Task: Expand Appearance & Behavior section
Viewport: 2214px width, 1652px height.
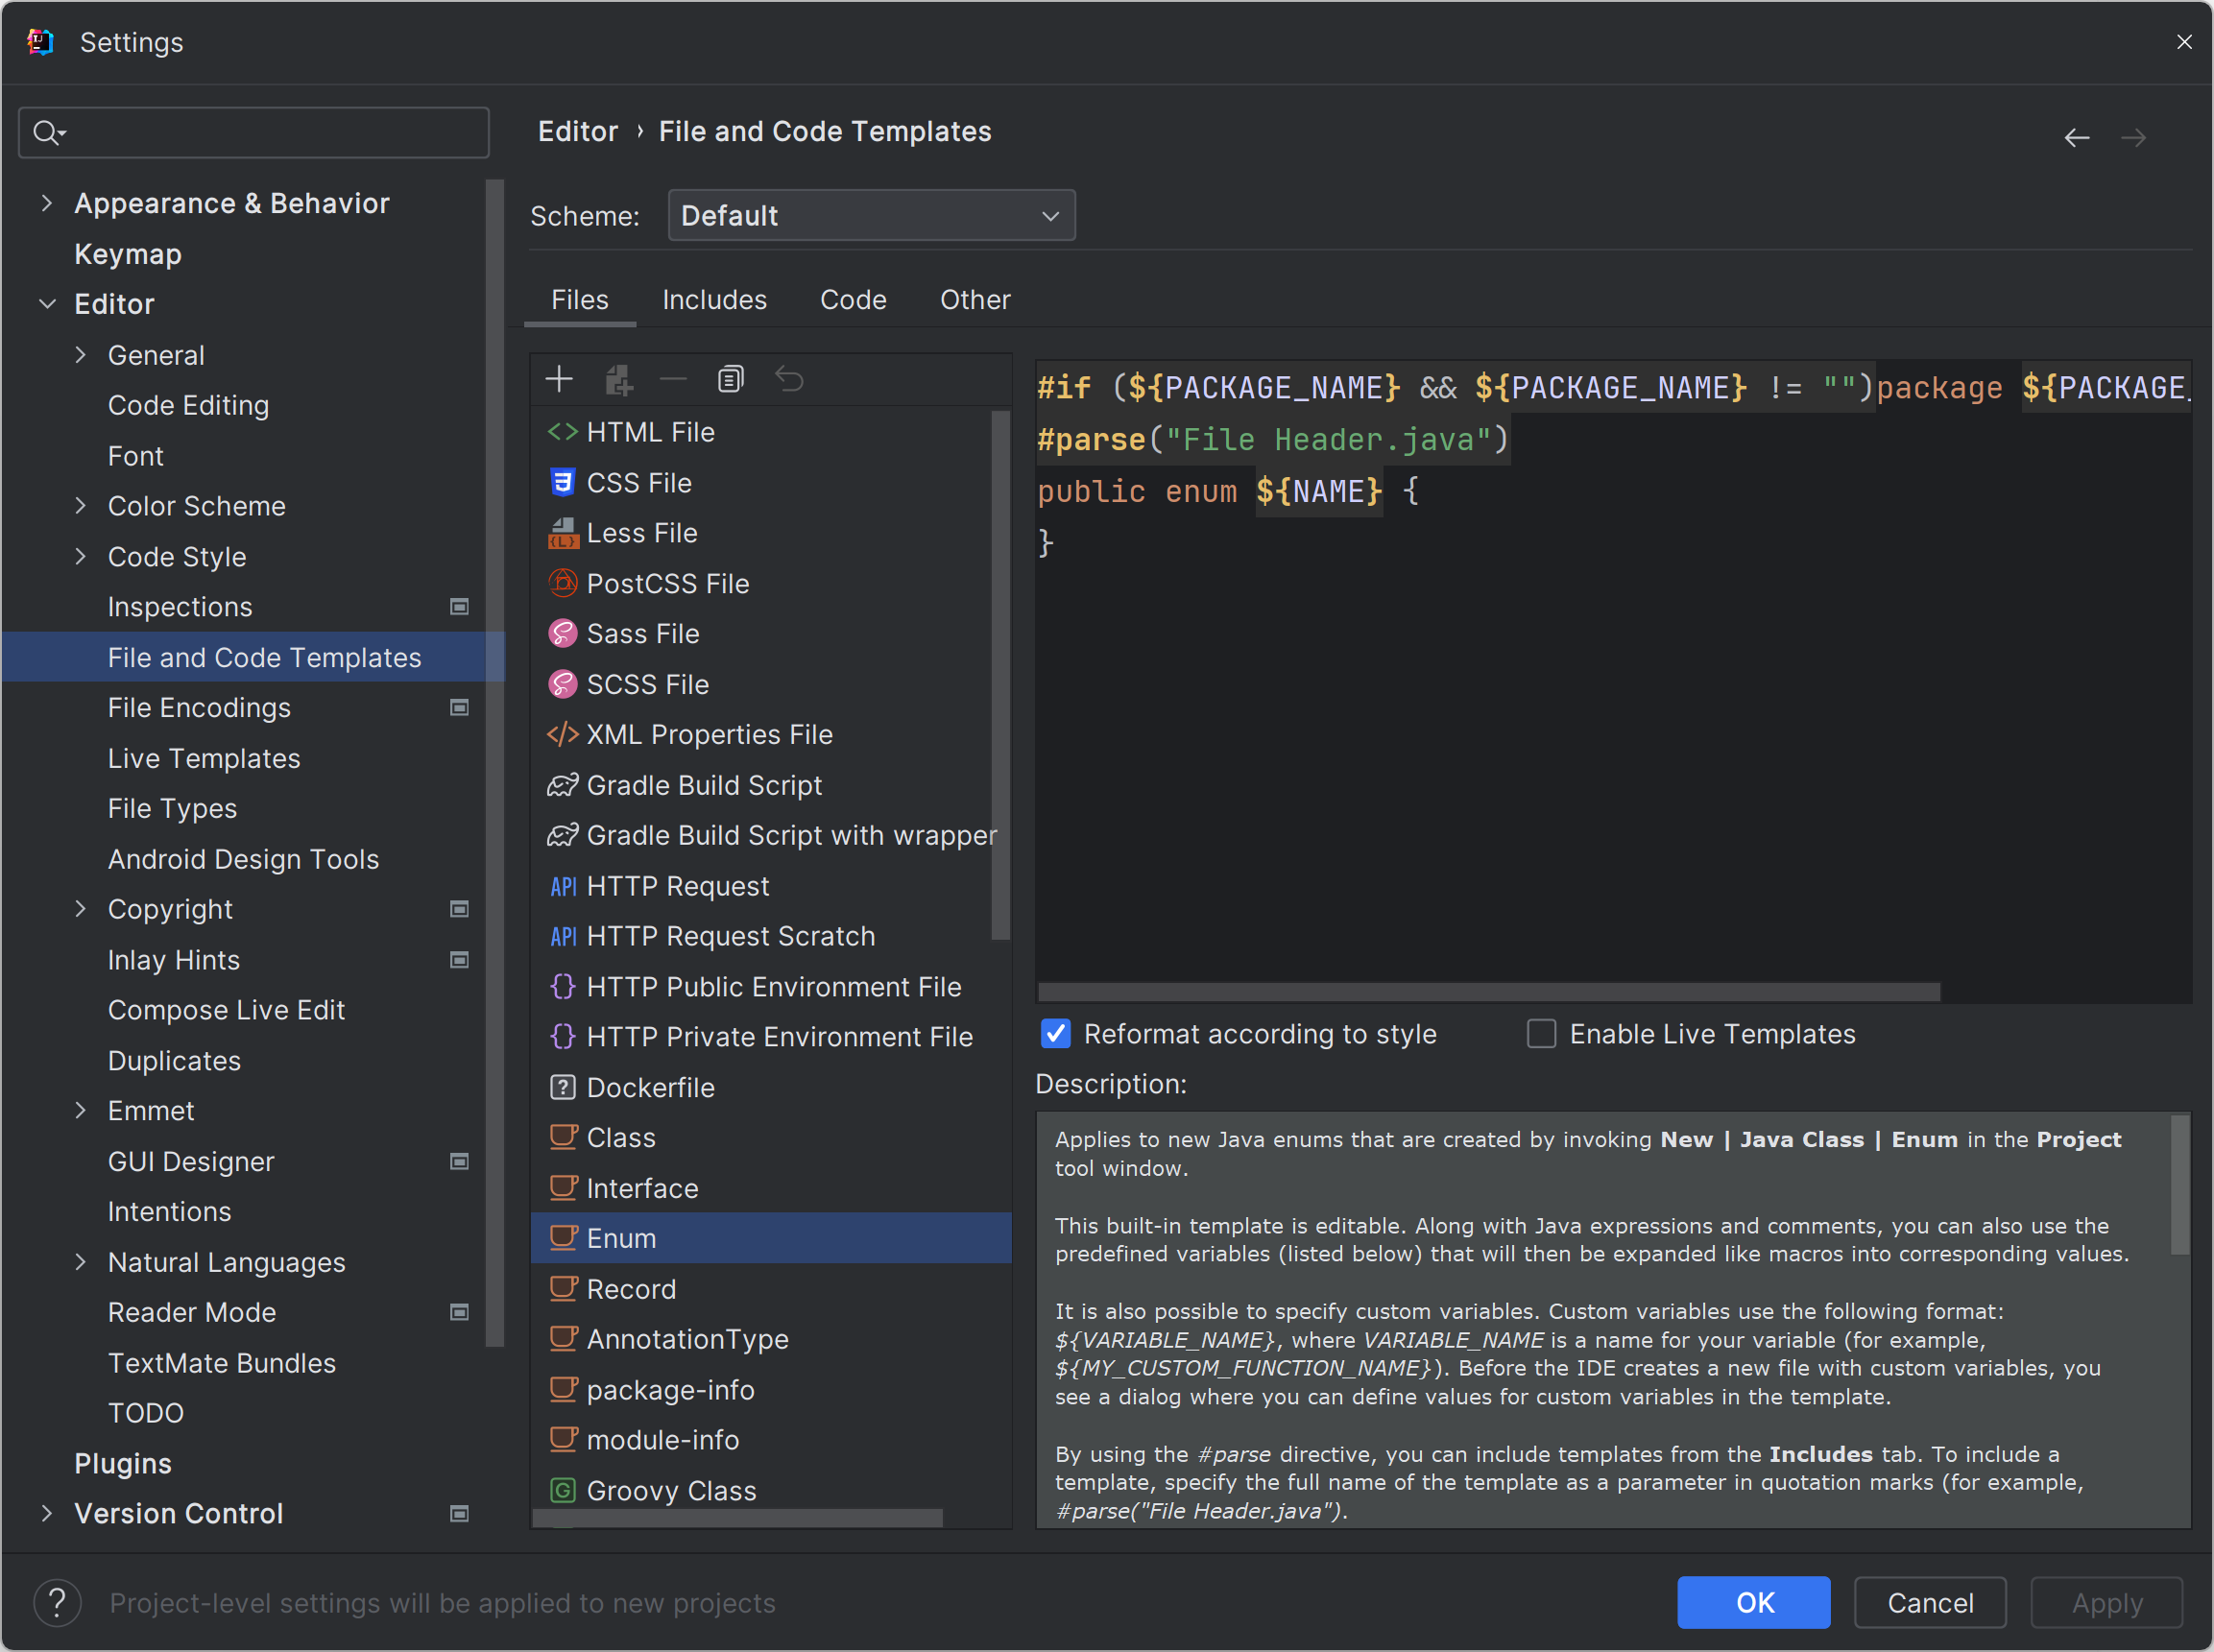Action: 47,203
